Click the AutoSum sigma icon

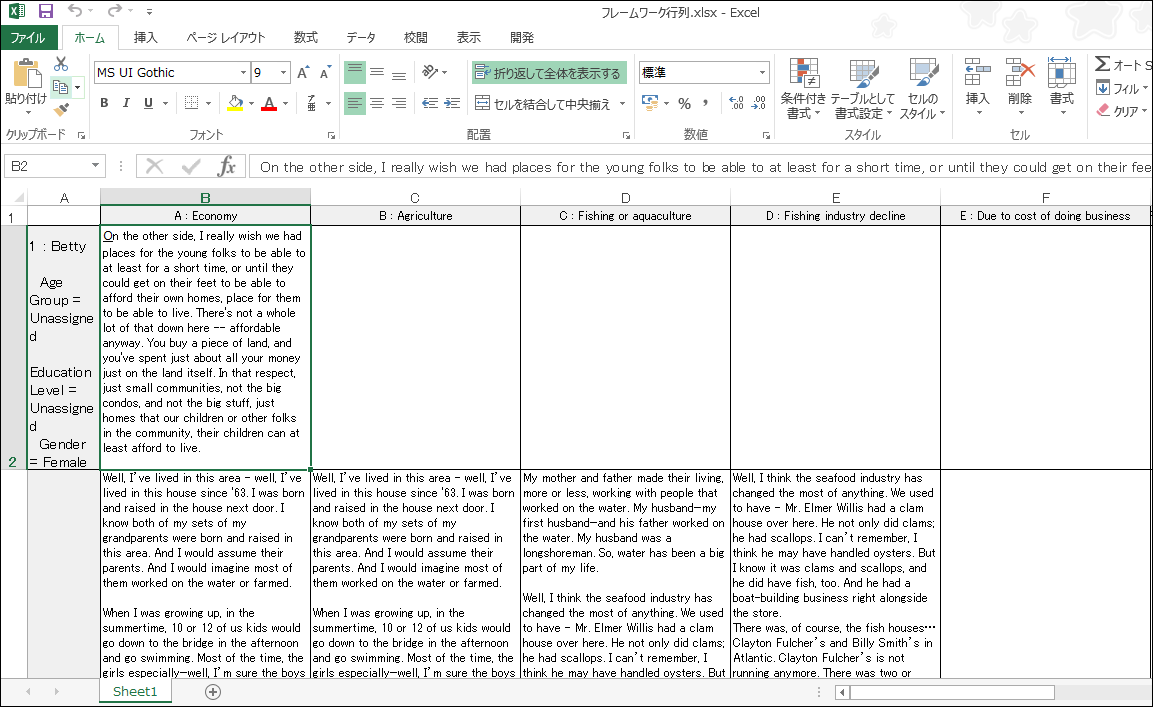coord(1102,64)
